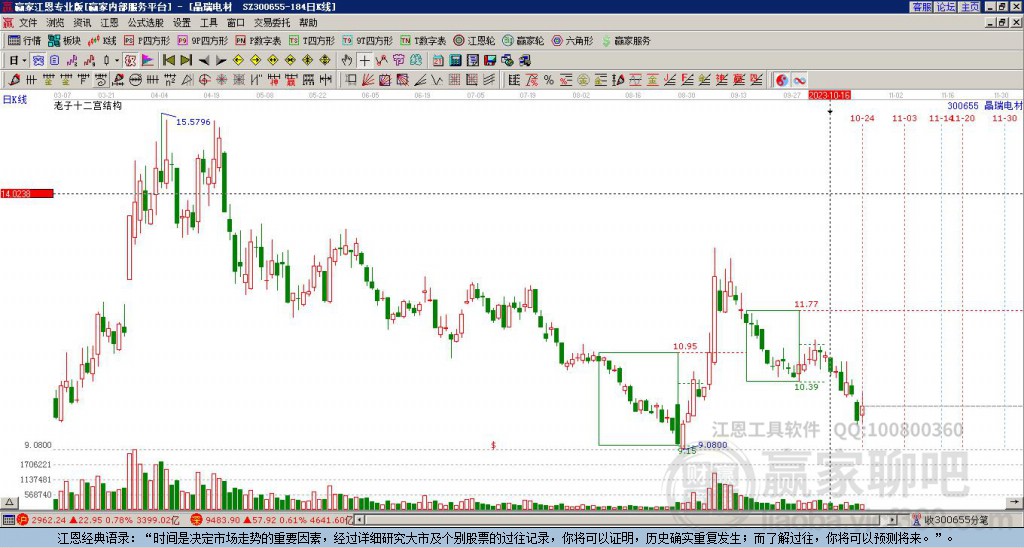Viewport: 1024px width, 548px height.
Task: Open the 交易委托 menu
Action: pos(272,23)
